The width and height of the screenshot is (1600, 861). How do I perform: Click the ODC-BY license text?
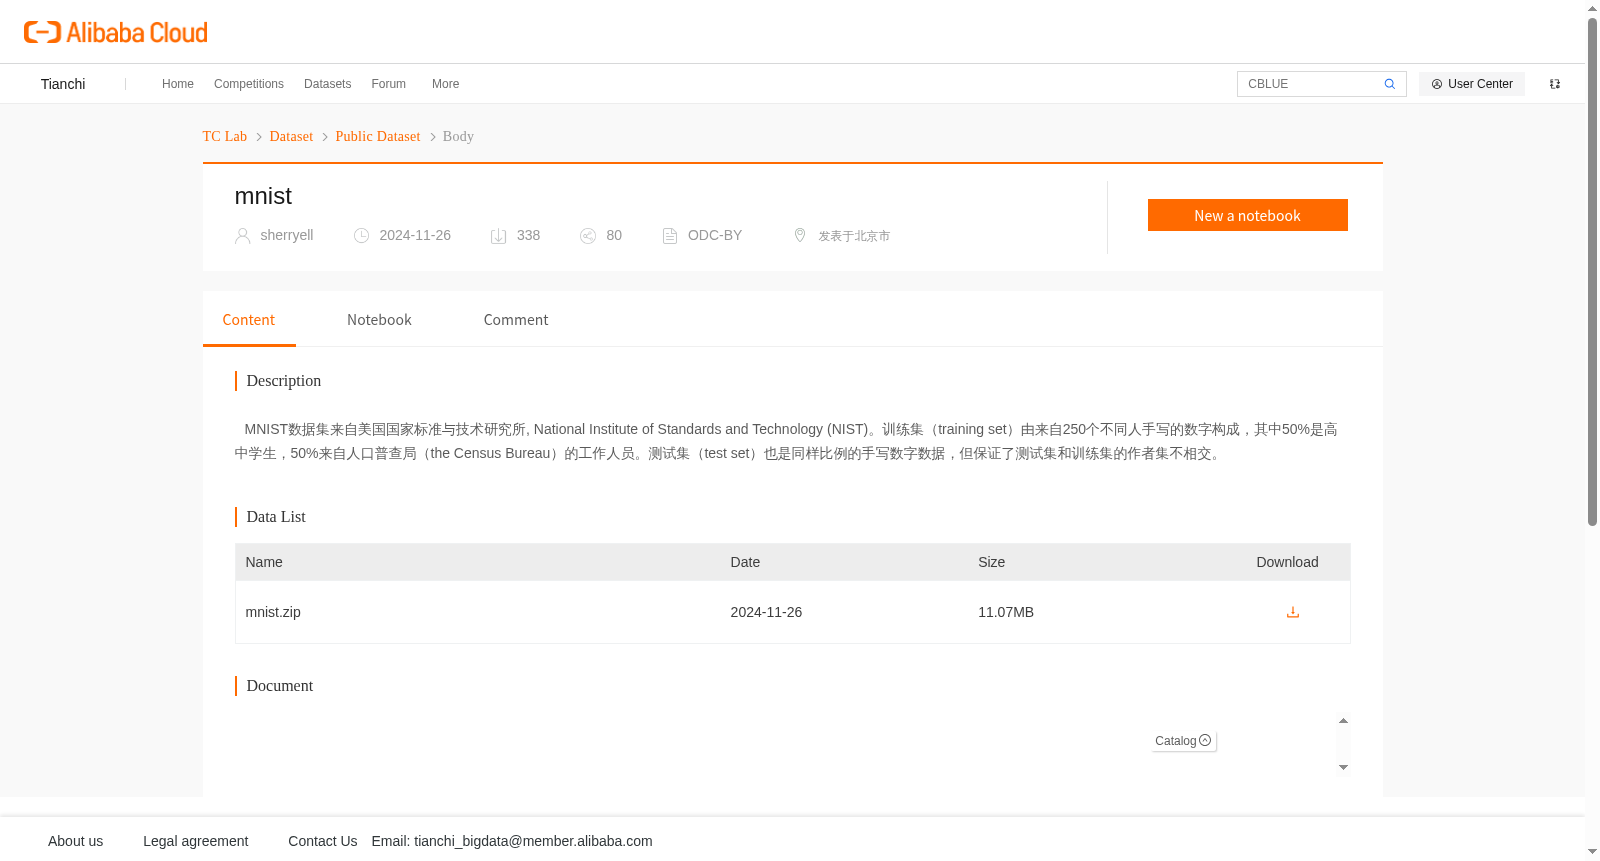[715, 235]
